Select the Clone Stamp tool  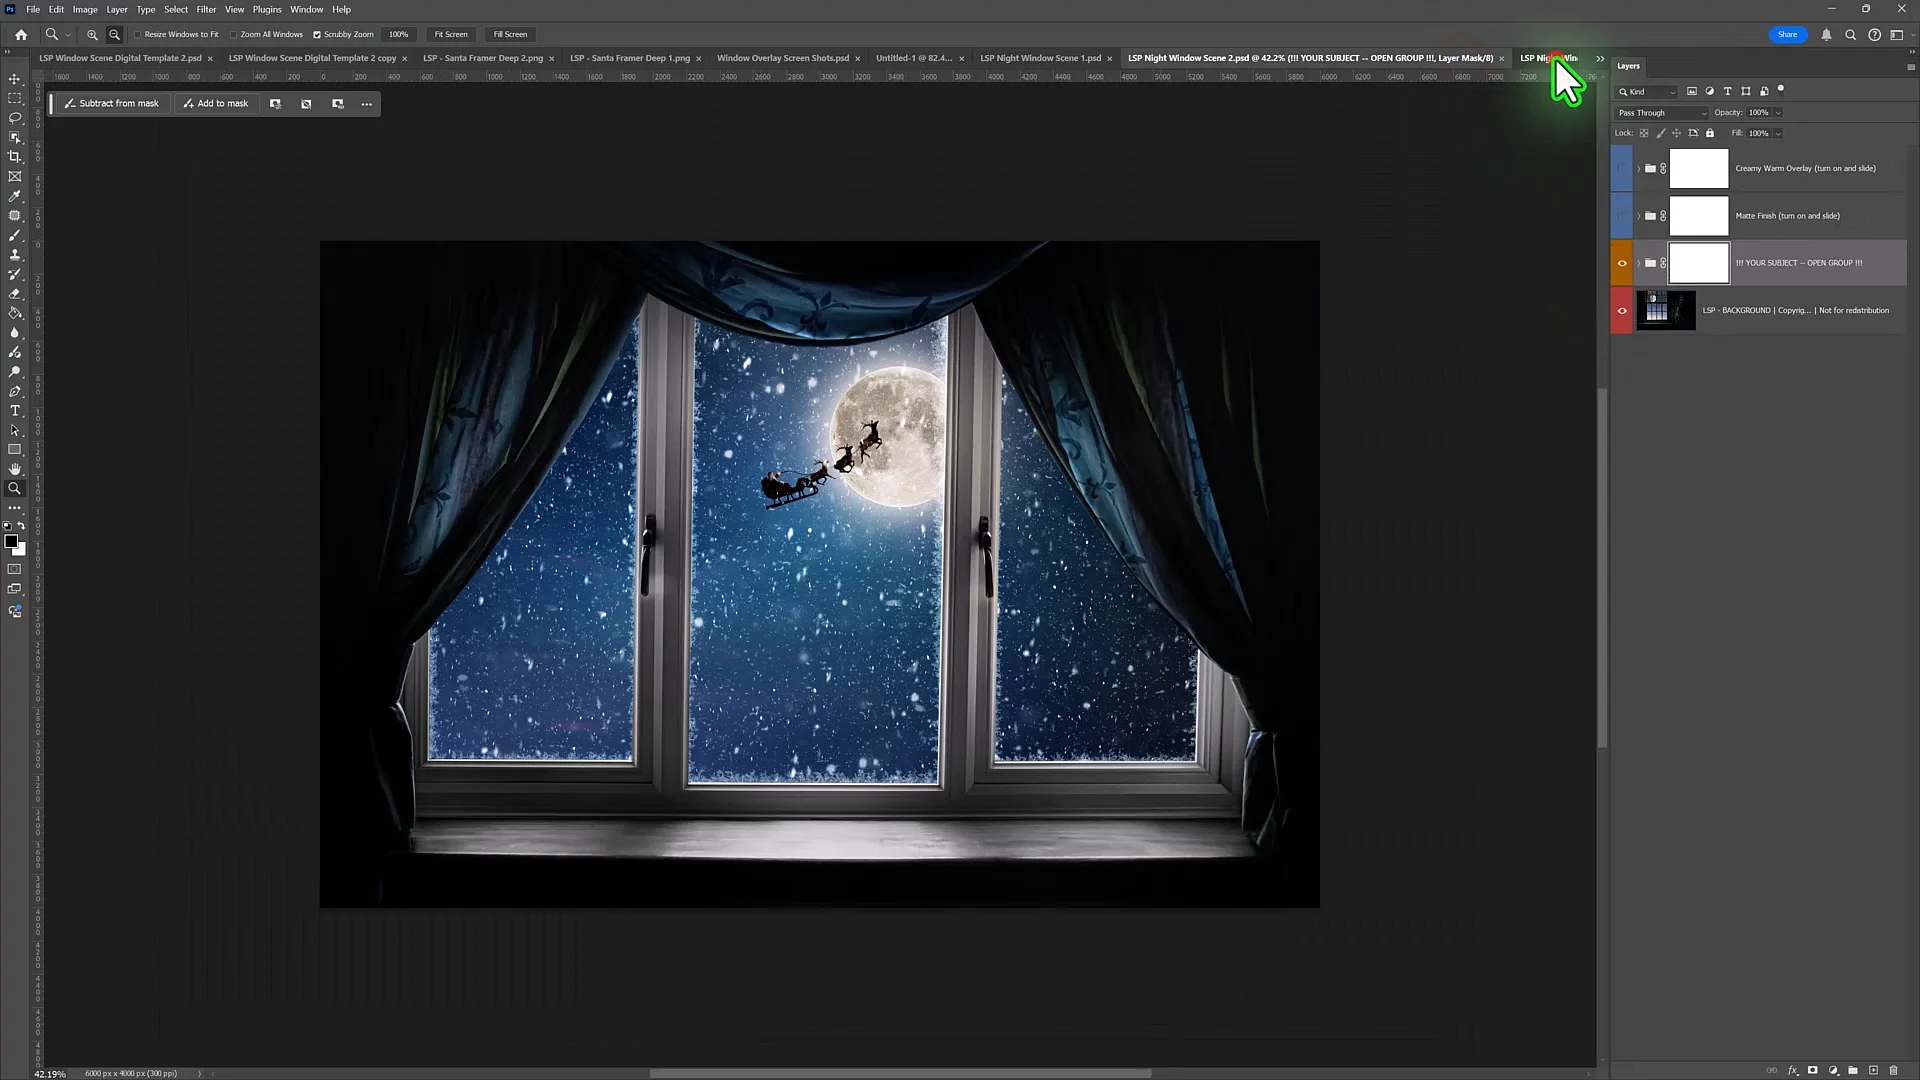(x=15, y=255)
